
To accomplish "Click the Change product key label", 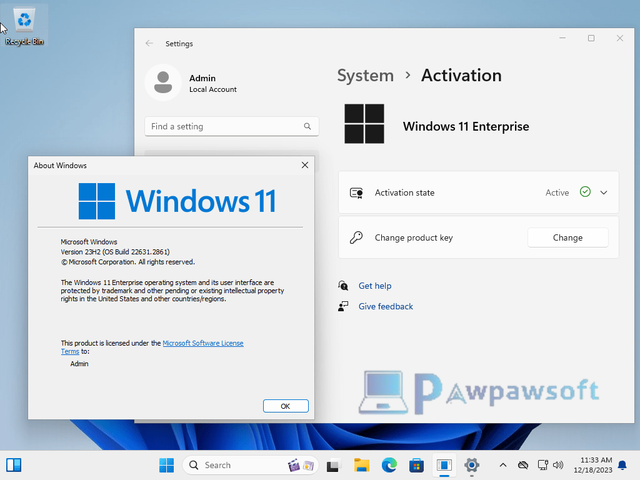I will pyautogui.click(x=413, y=238).
